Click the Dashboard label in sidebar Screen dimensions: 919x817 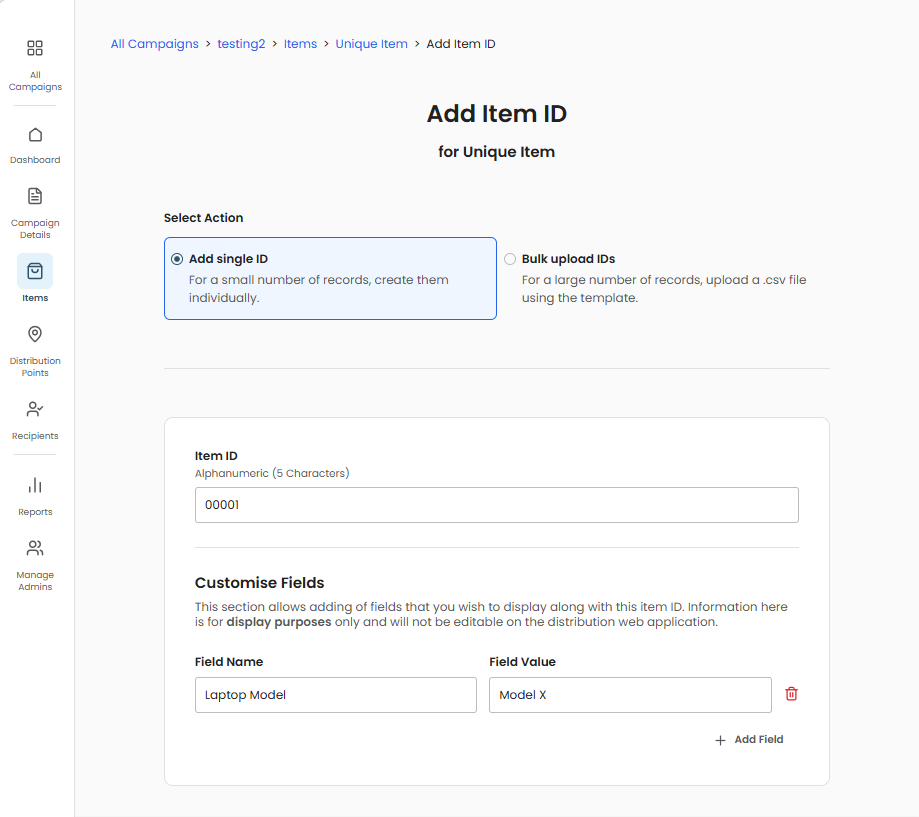[35, 160]
